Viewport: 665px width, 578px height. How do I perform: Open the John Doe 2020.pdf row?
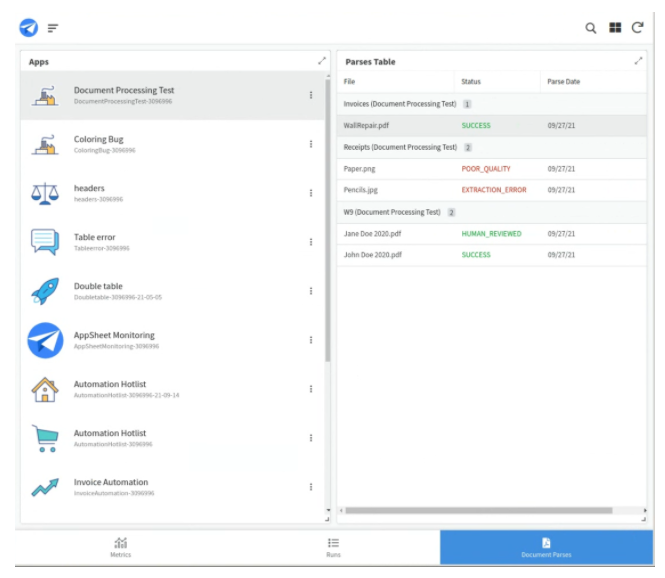click(492, 255)
